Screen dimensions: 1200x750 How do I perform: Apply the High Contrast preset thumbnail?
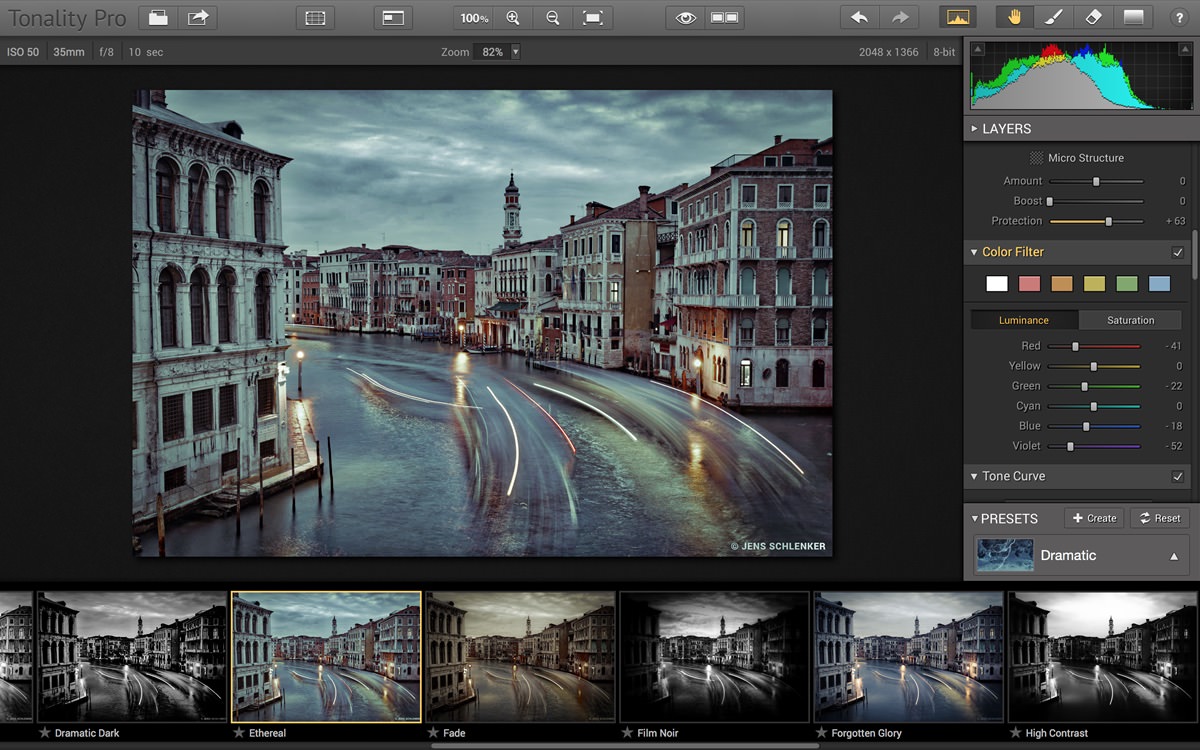click(x=1102, y=656)
